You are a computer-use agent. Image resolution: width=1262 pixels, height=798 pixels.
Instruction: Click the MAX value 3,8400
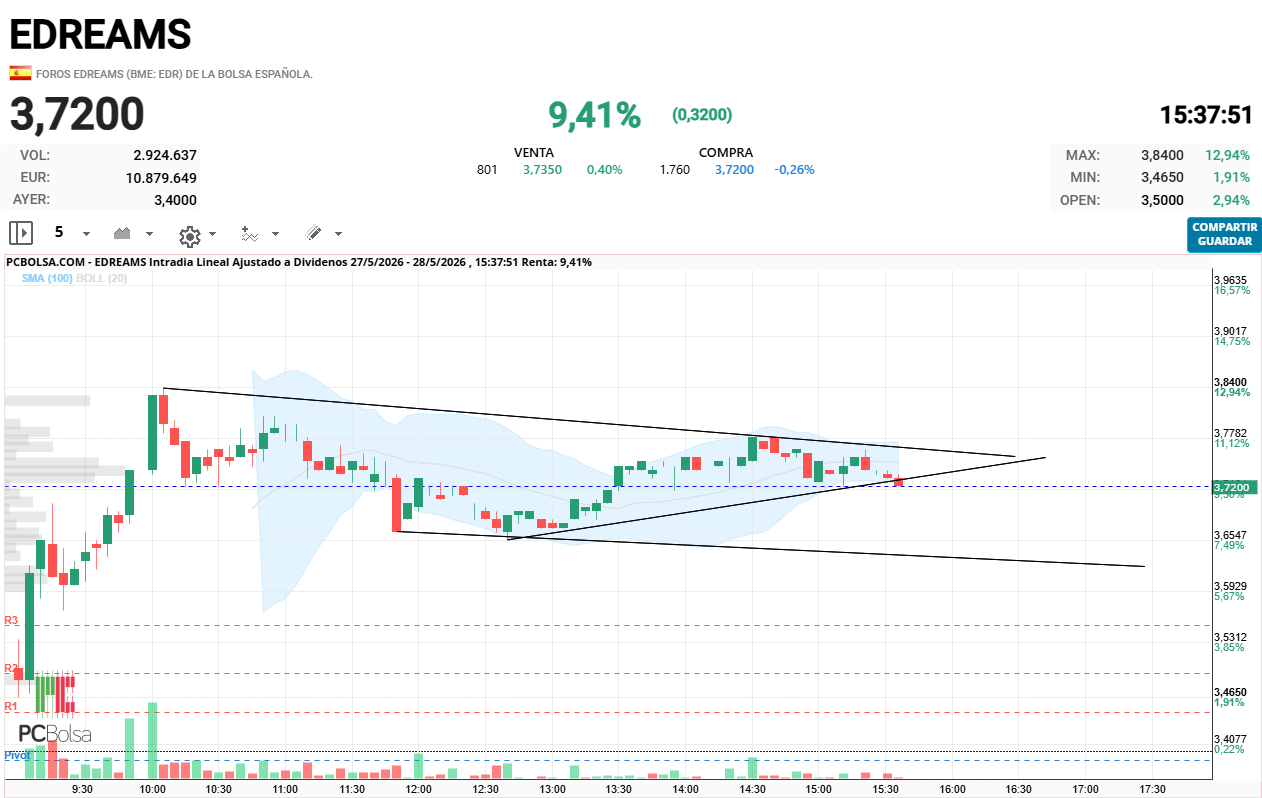coord(1162,155)
